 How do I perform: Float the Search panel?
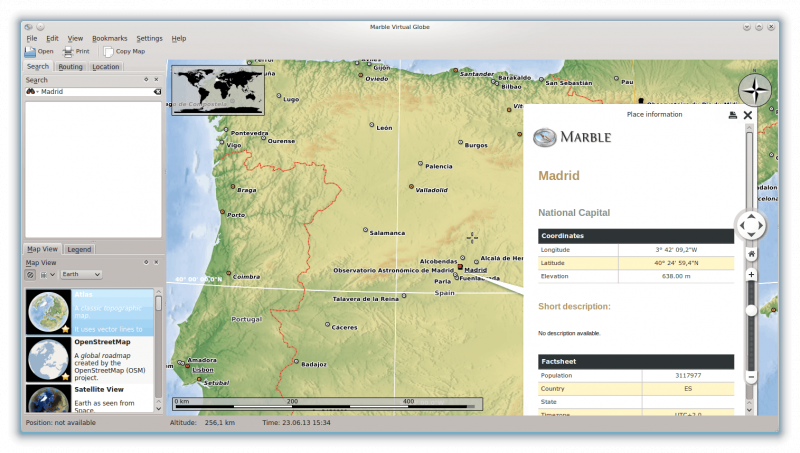tap(146, 80)
